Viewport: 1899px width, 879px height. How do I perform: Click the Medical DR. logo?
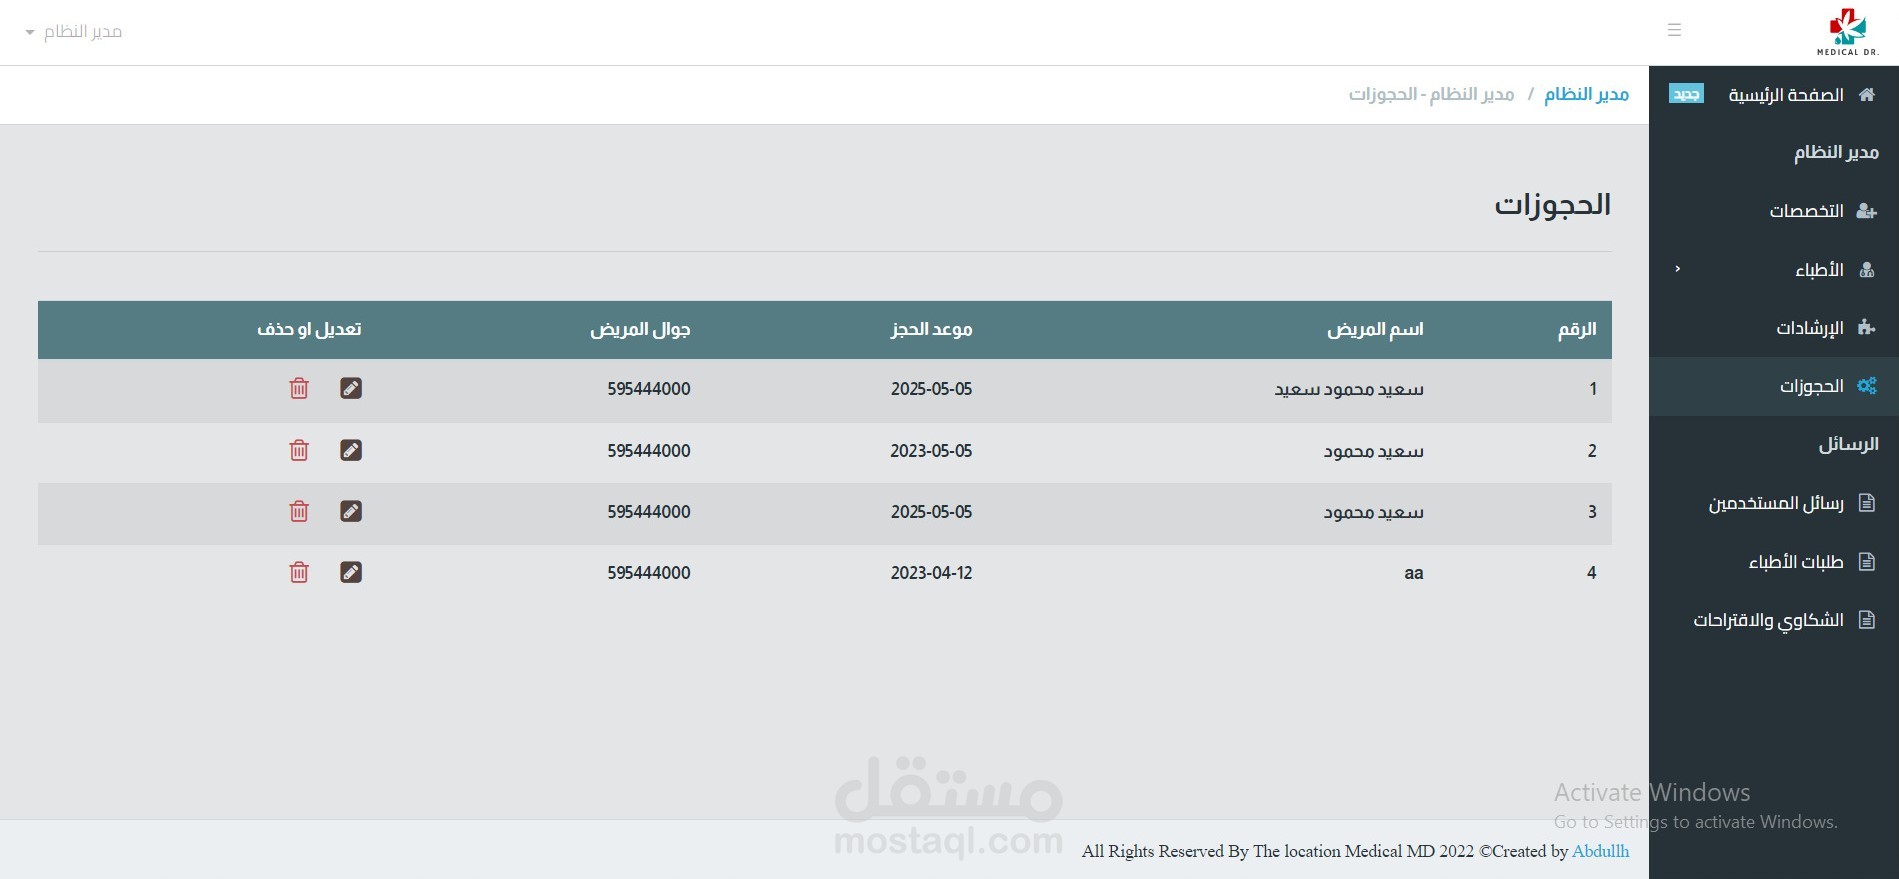1847,32
